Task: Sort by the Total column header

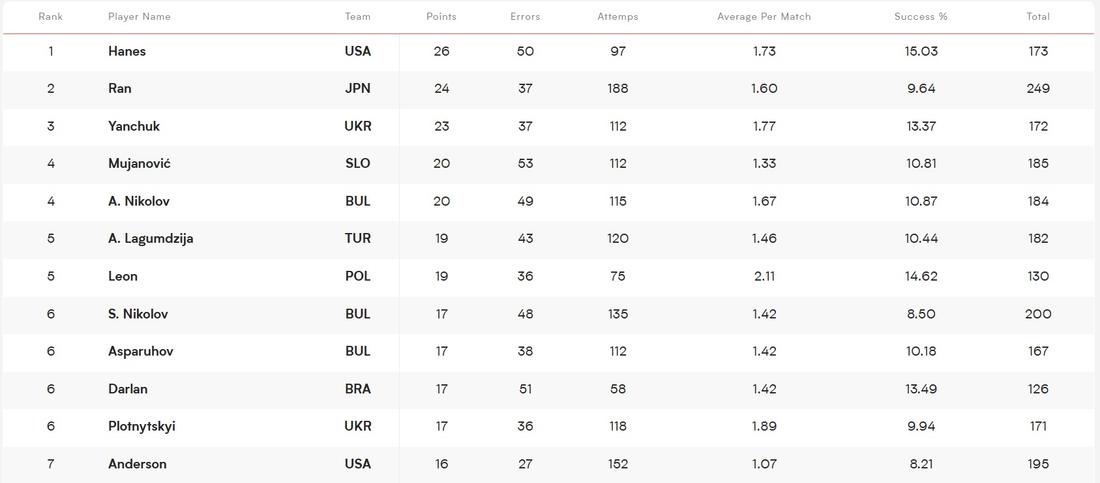Action: [x=1038, y=16]
